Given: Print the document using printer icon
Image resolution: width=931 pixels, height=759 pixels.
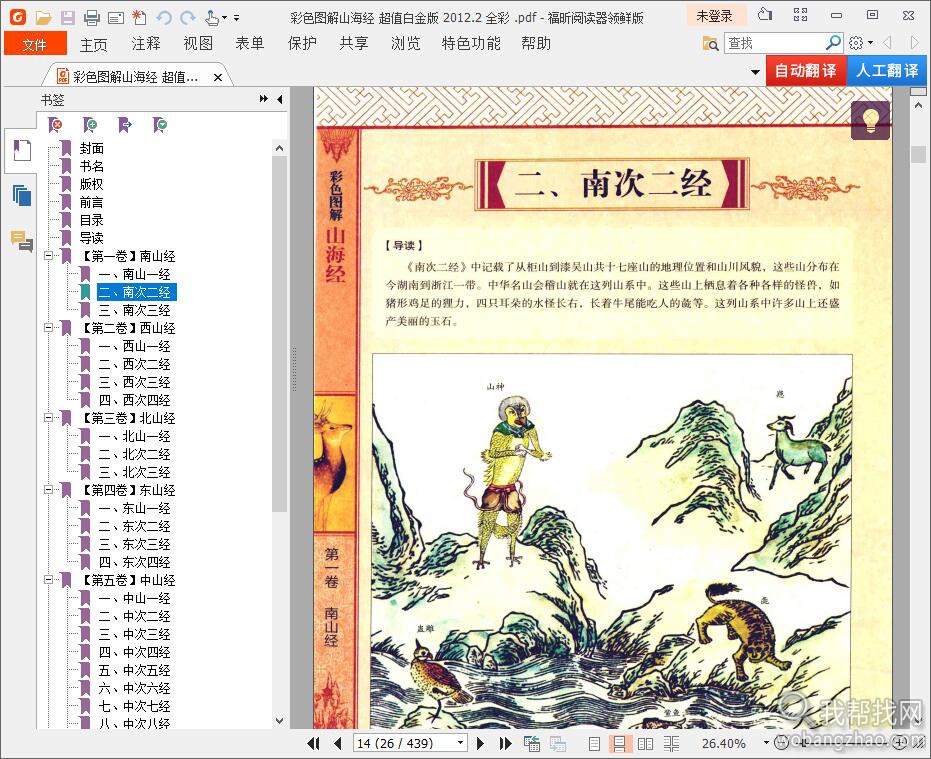Looking at the screenshot, I should (x=91, y=18).
